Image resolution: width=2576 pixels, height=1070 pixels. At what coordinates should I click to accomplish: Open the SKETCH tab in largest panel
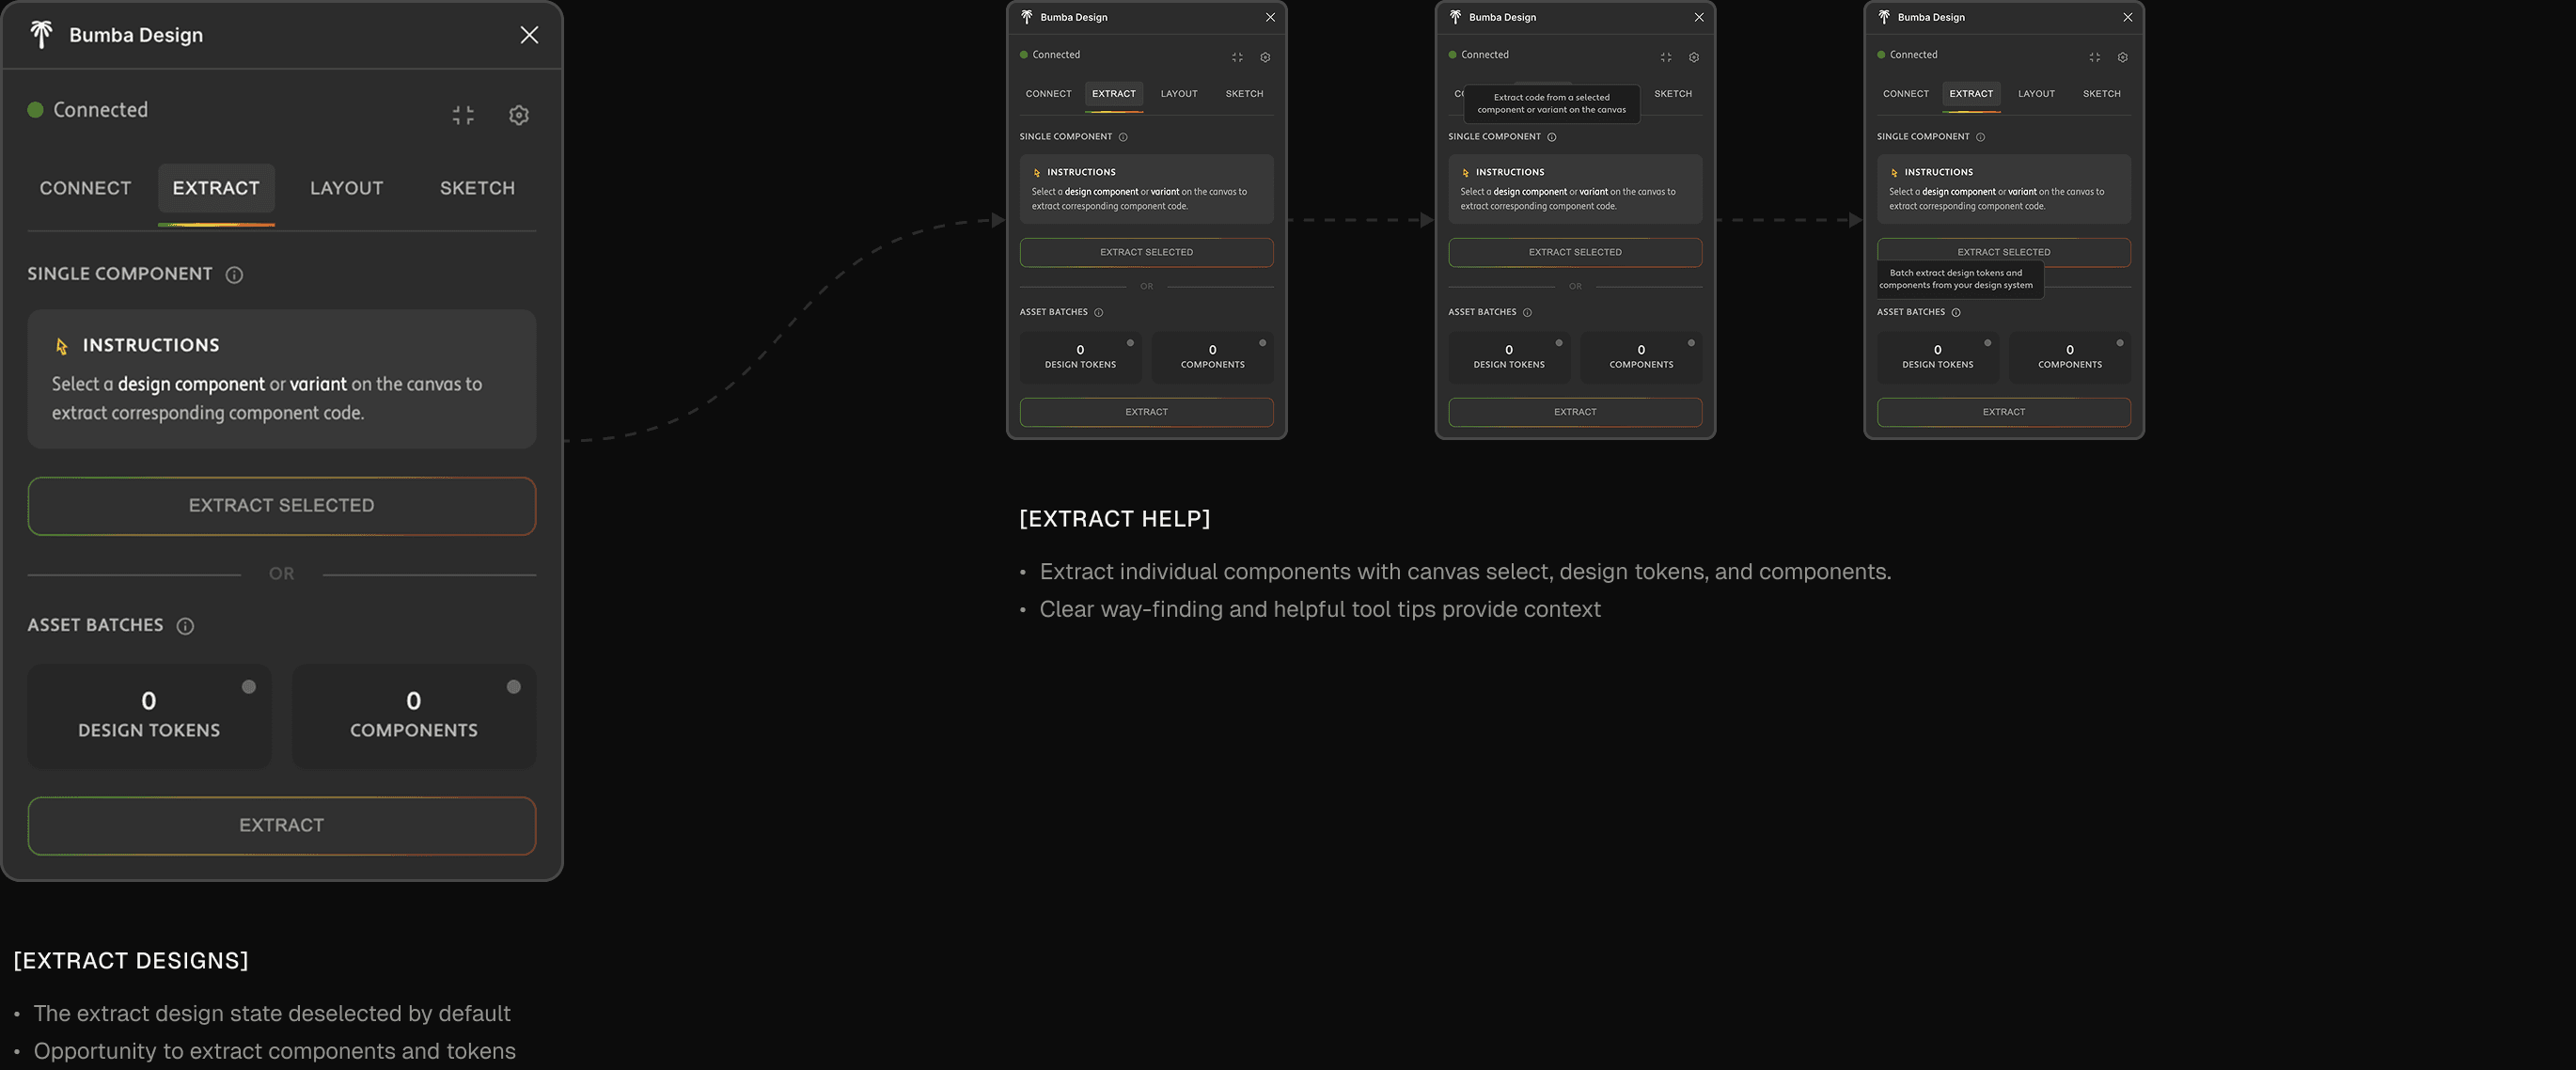point(477,188)
